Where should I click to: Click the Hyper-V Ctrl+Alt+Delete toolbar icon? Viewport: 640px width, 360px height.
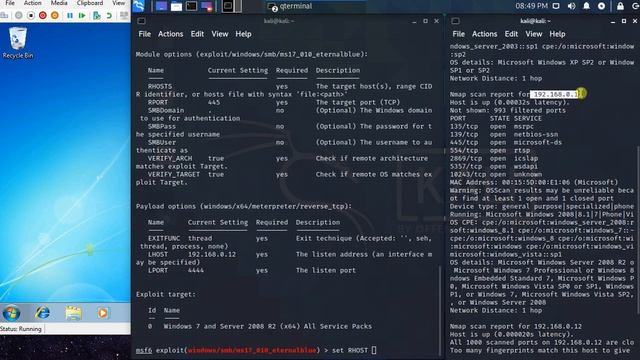[x=4, y=16]
